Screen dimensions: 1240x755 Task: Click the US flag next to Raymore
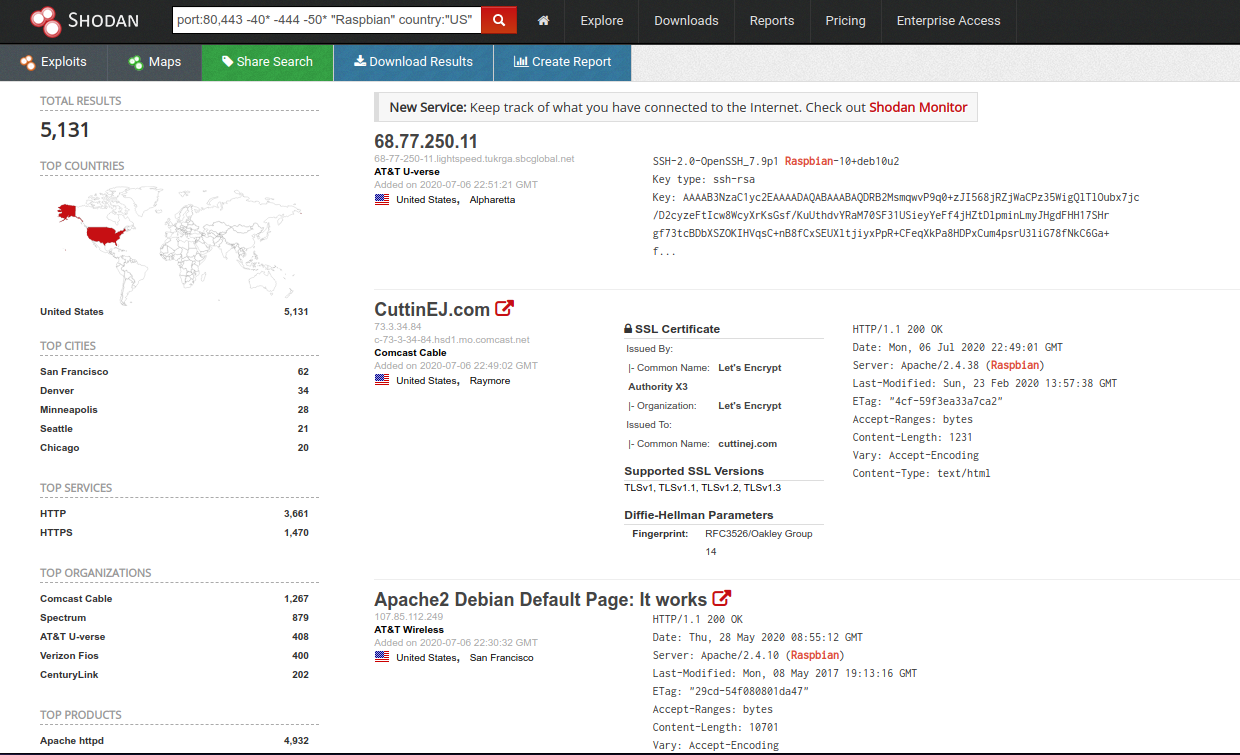(x=382, y=380)
